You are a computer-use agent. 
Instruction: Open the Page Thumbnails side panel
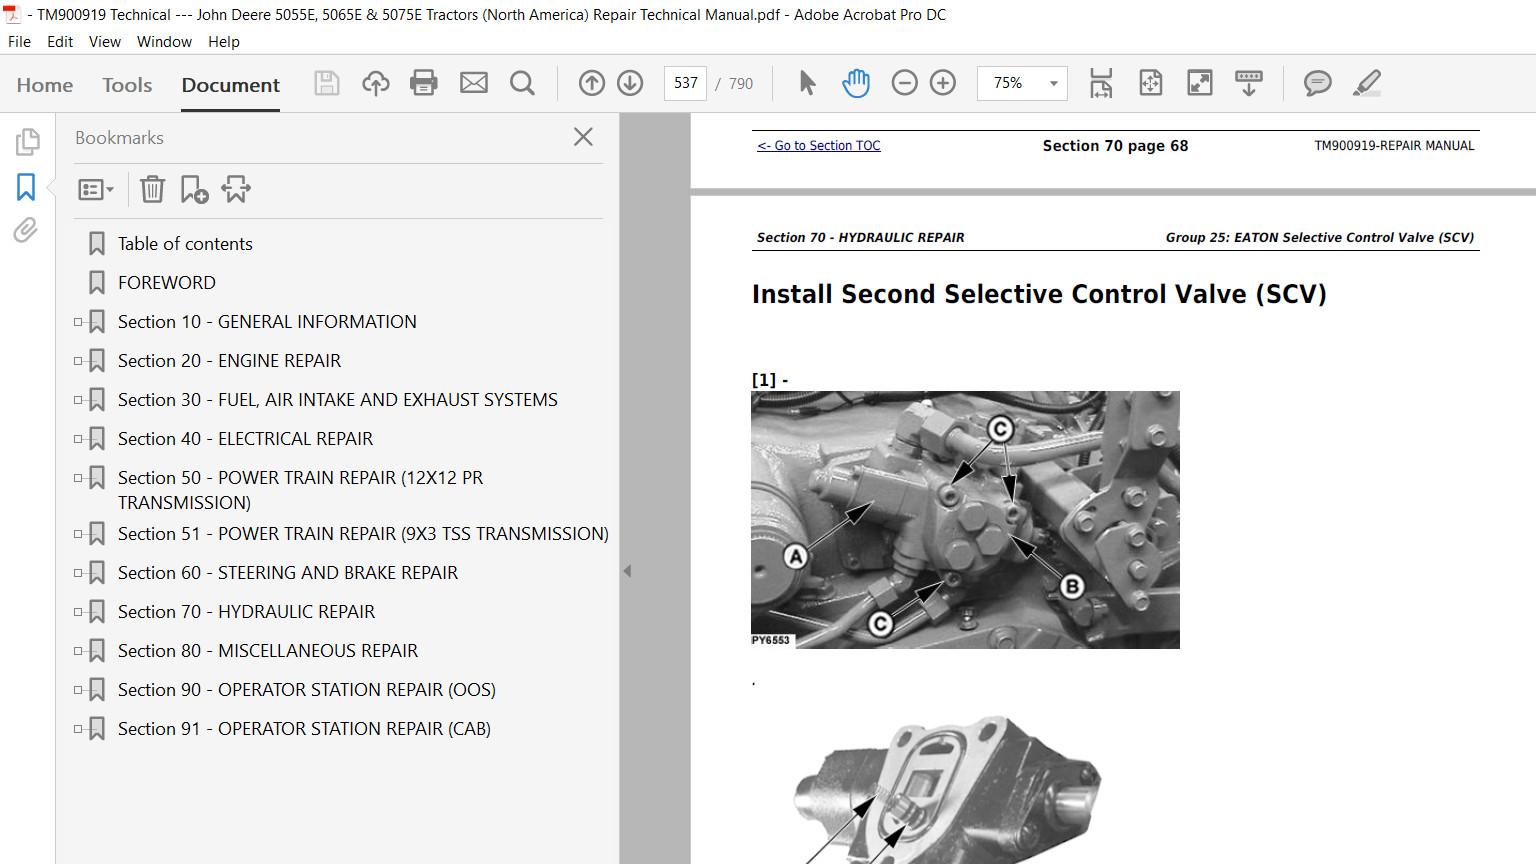[27, 142]
